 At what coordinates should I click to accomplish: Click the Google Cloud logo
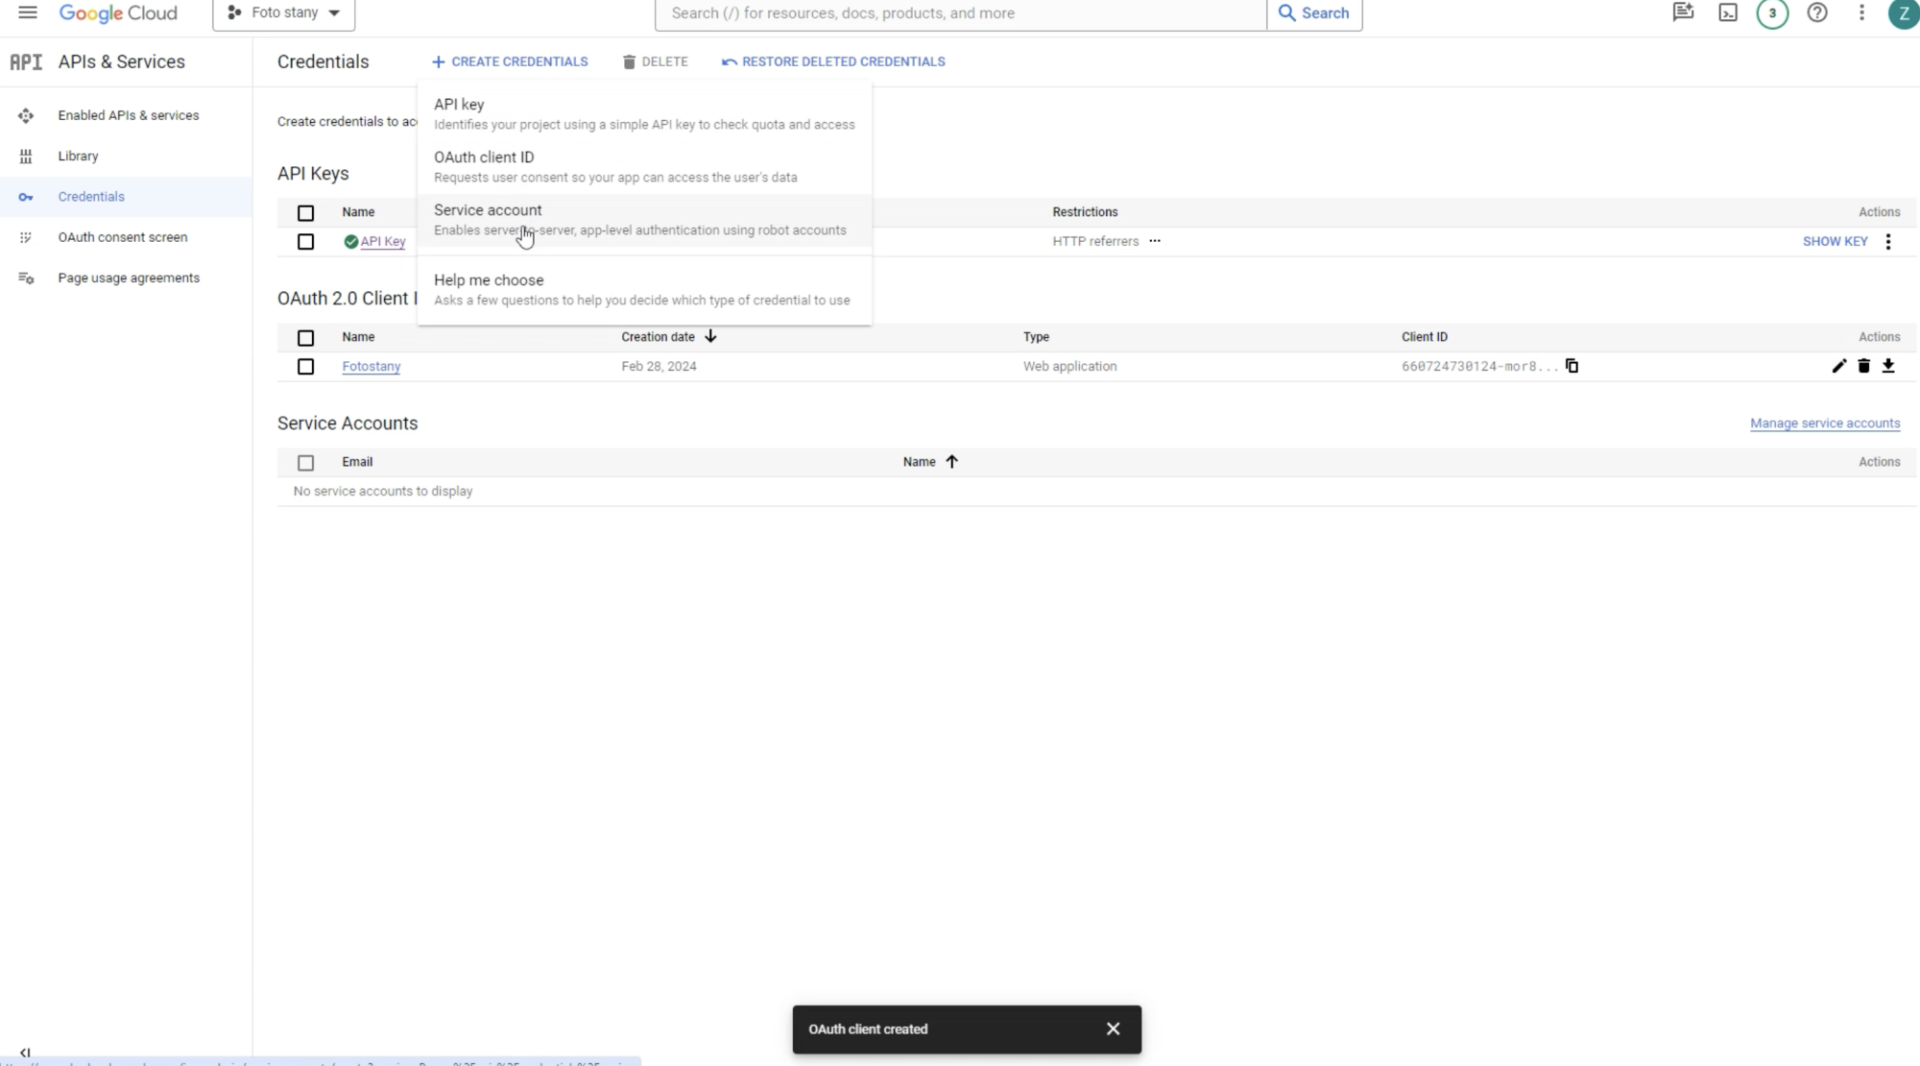point(118,13)
